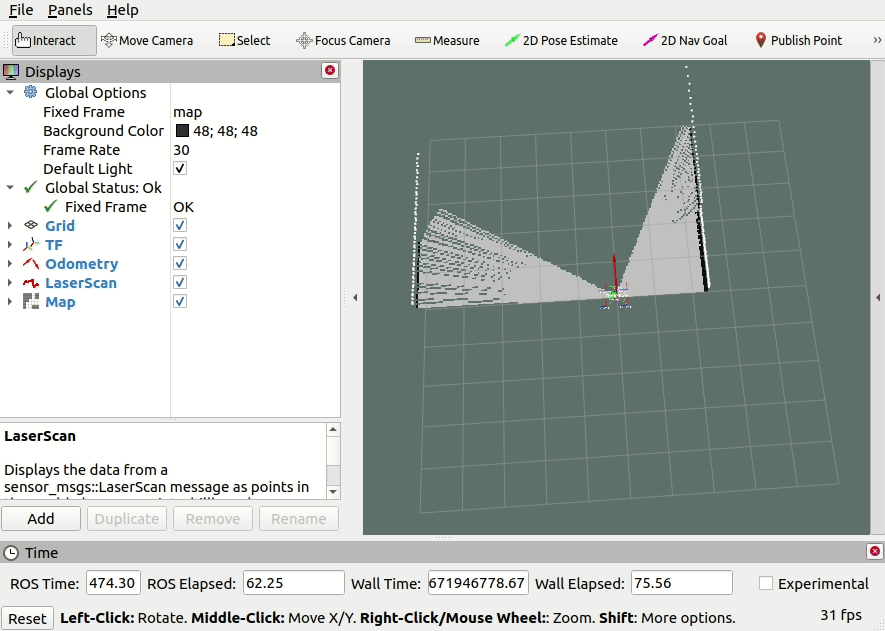Hide the Map display via checkbox
Screen dimensions: 885x631
180,301
